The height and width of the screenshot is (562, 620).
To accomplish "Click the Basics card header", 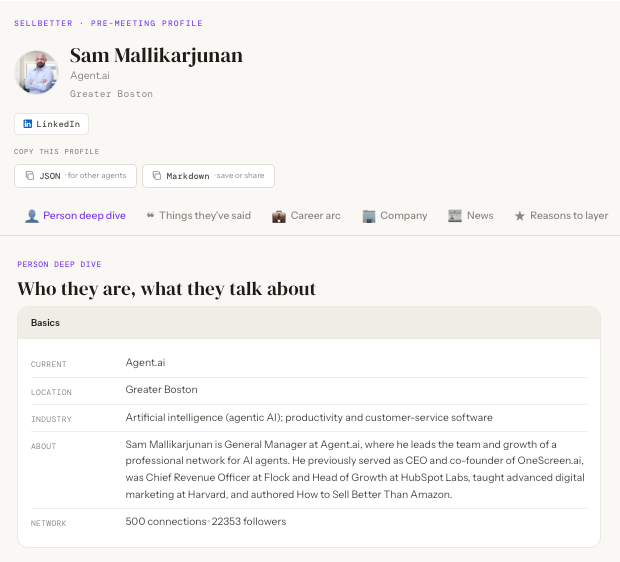I will tap(309, 323).
